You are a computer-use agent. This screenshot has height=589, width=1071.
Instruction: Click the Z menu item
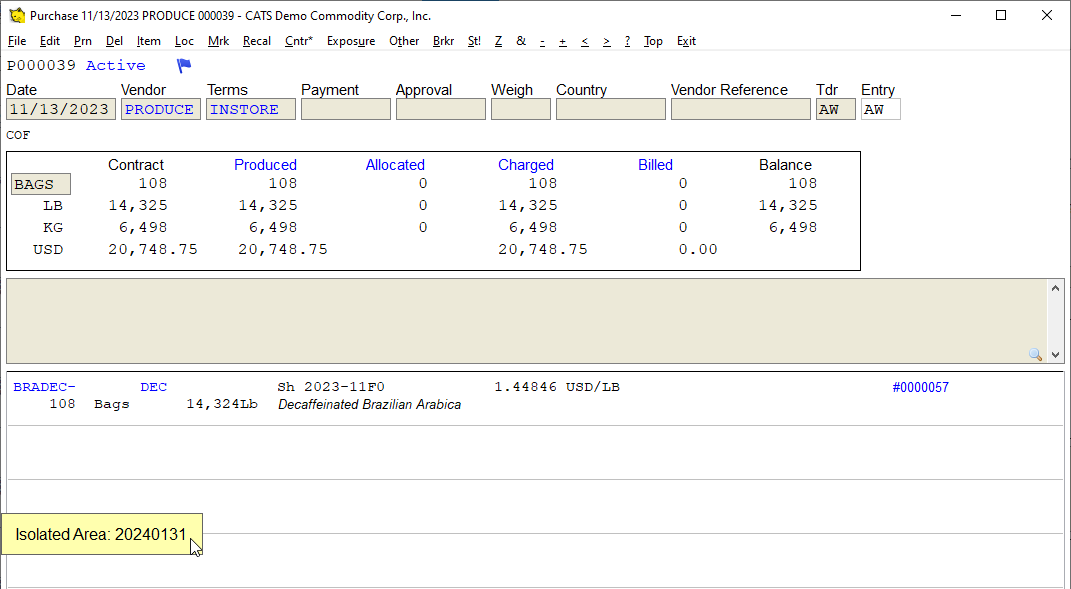(499, 41)
